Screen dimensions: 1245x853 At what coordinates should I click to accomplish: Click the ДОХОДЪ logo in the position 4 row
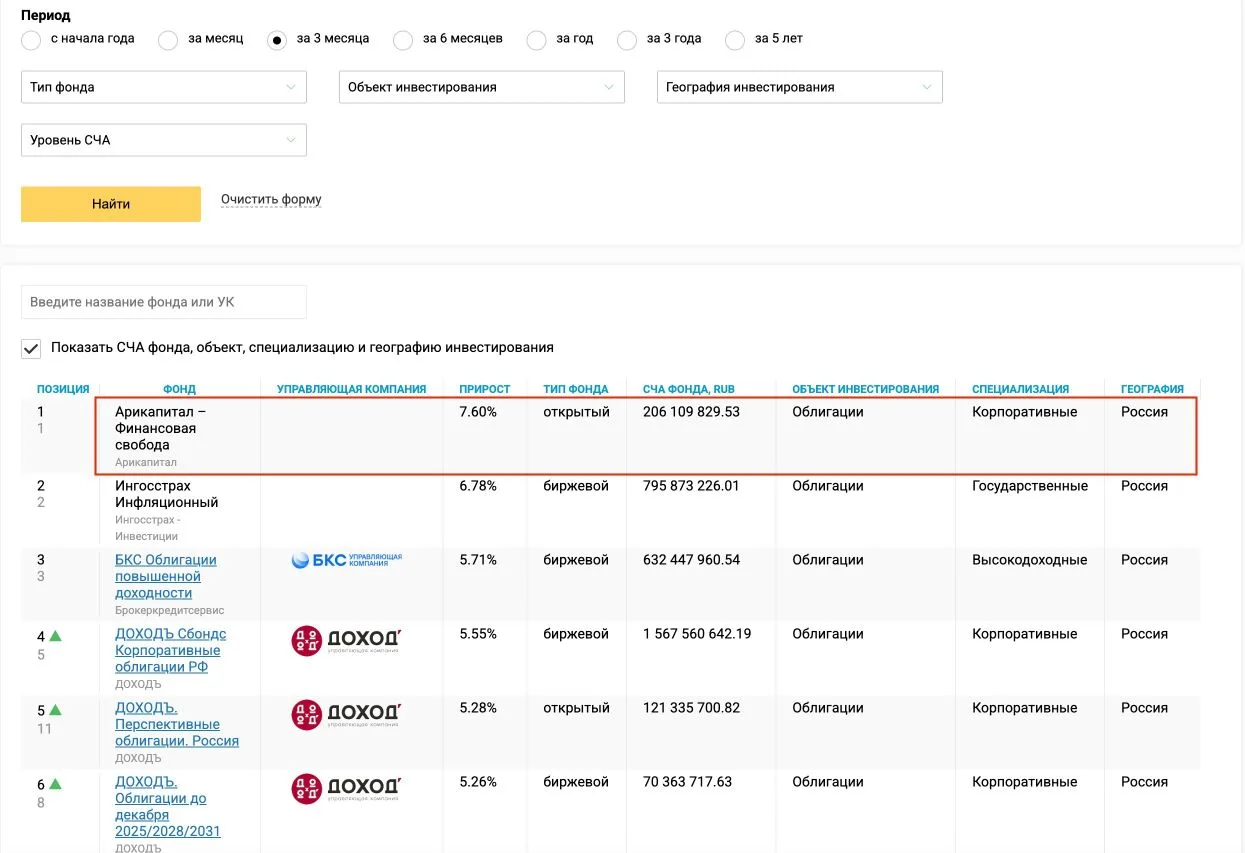pos(345,641)
